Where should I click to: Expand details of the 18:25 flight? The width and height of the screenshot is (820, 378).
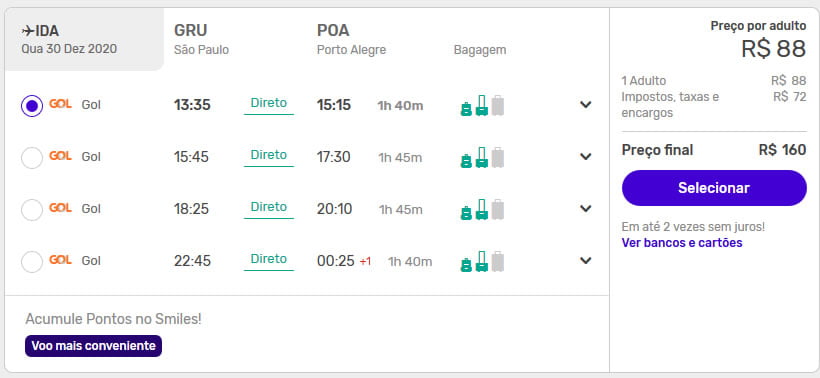(x=586, y=209)
